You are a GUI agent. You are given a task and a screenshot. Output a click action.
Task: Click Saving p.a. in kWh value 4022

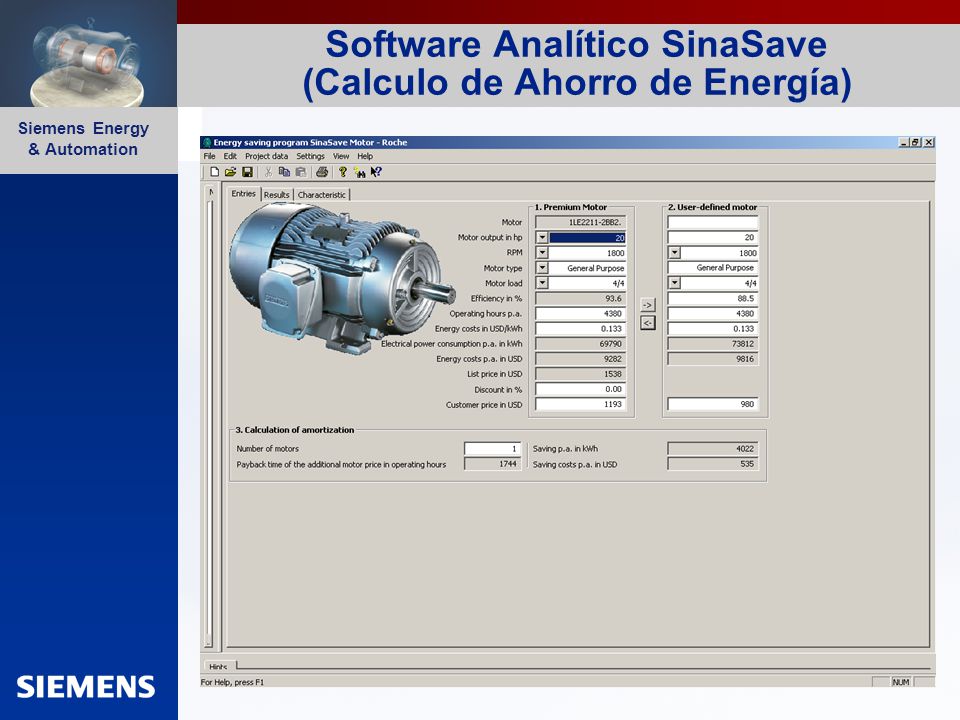[713, 449]
